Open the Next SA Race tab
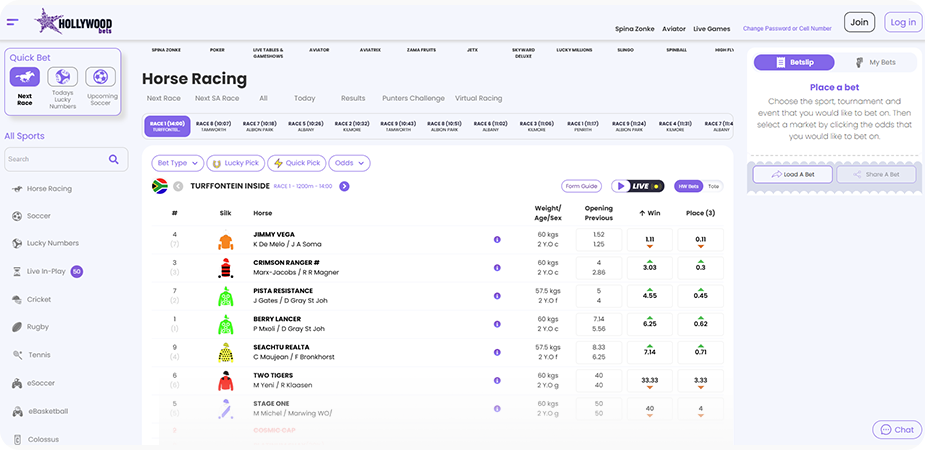Viewport: 925px width, 450px height. (217, 98)
